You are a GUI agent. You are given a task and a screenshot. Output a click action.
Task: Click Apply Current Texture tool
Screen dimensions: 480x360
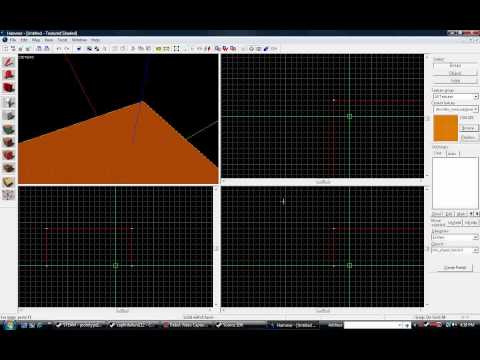(9, 142)
